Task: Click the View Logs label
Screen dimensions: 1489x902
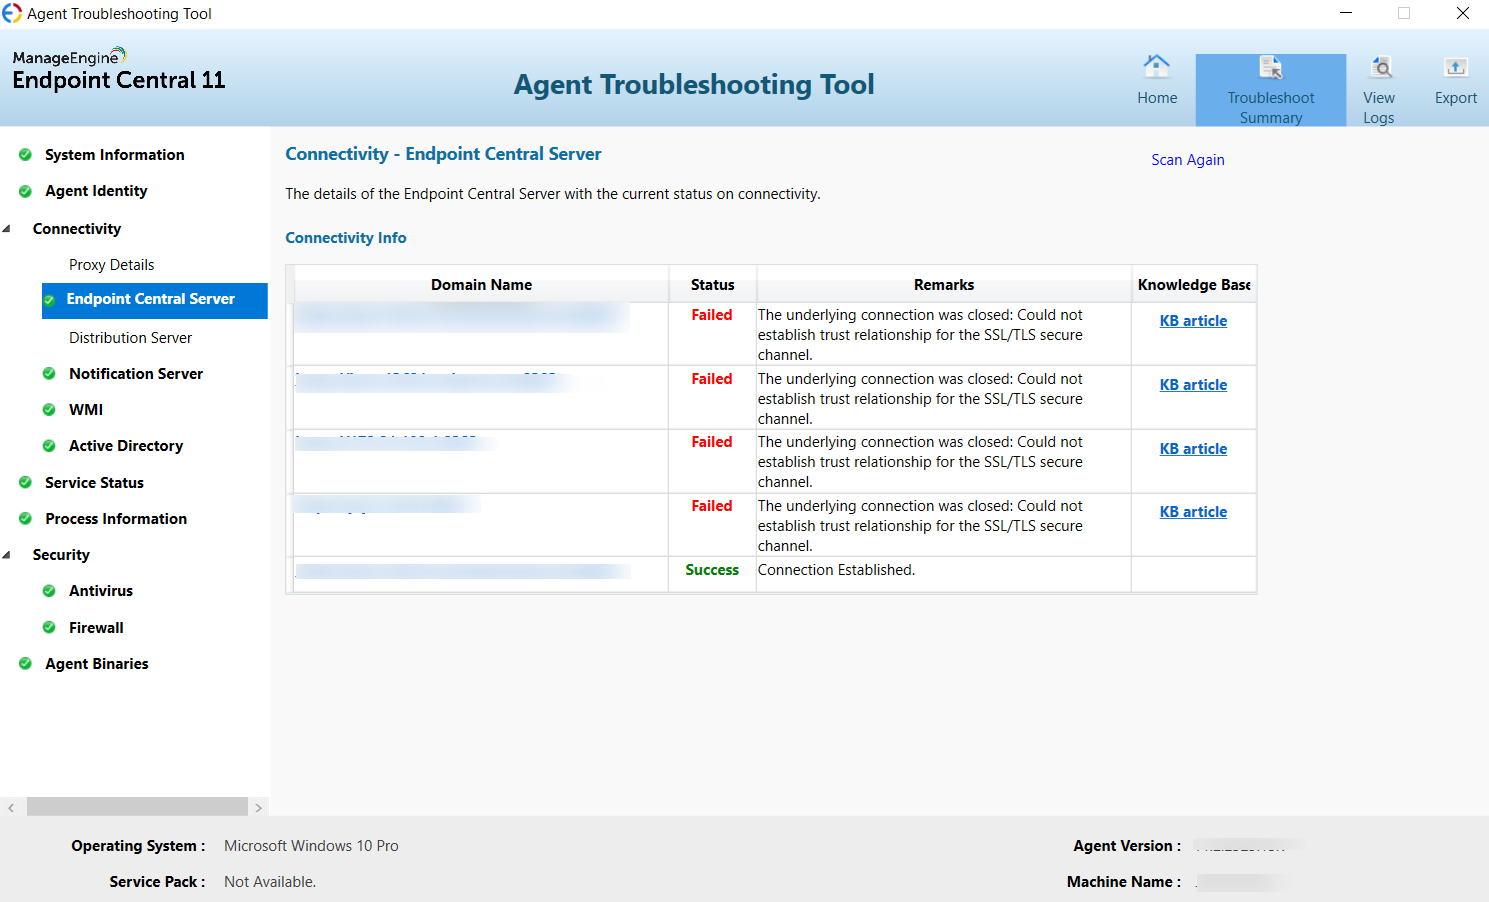Action: point(1379,108)
